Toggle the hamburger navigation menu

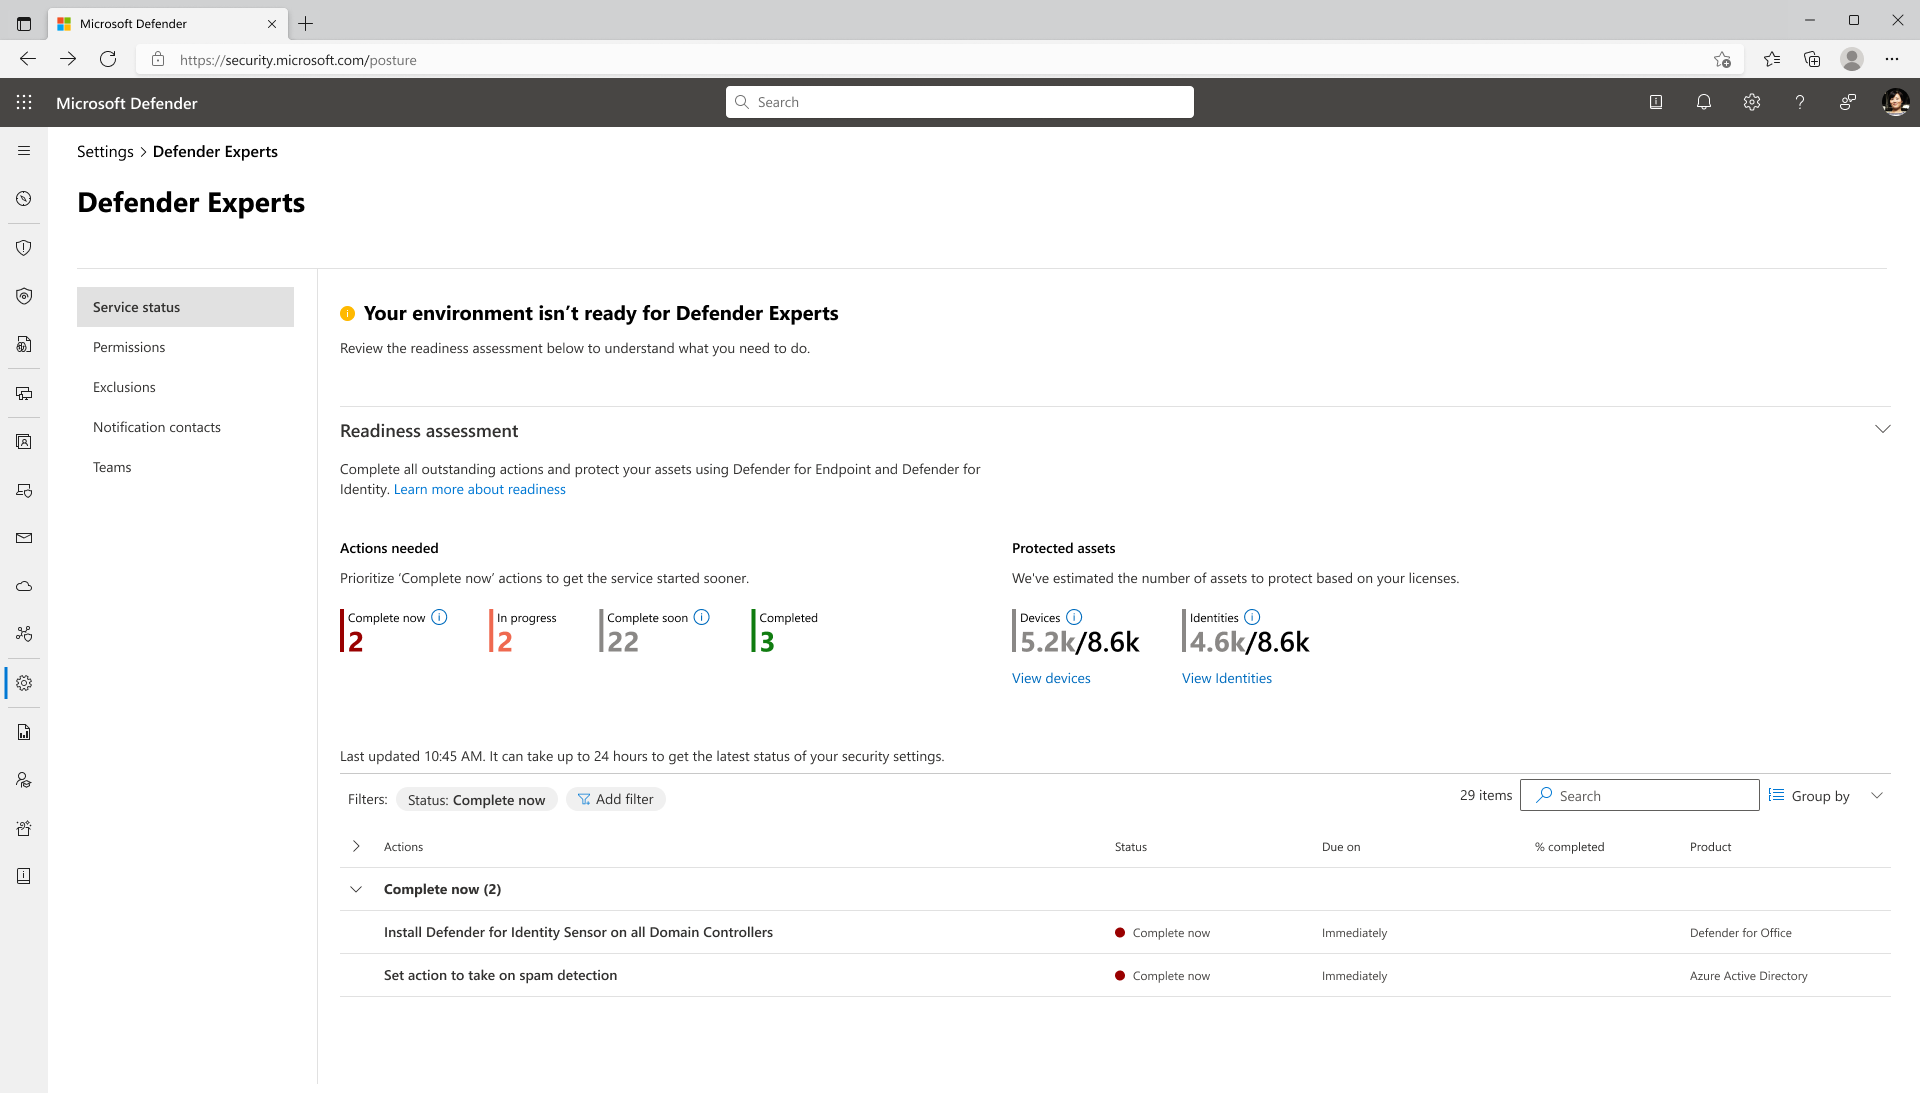tap(24, 151)
